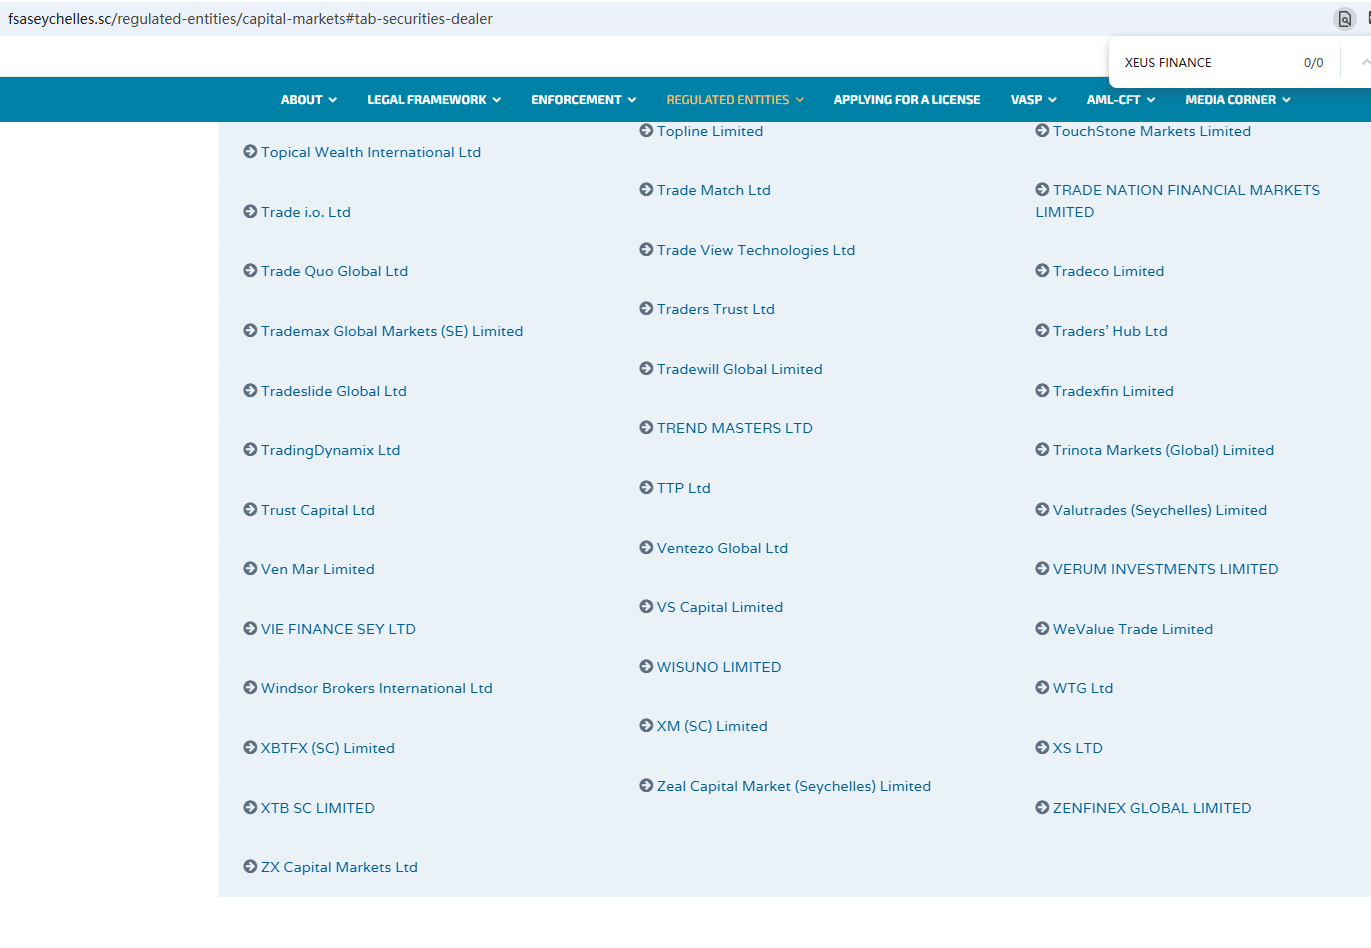Click arrow icon beside TREND MASTERS LTD
The width and height of the screenshot is (1371, 948).
[646, 428]
